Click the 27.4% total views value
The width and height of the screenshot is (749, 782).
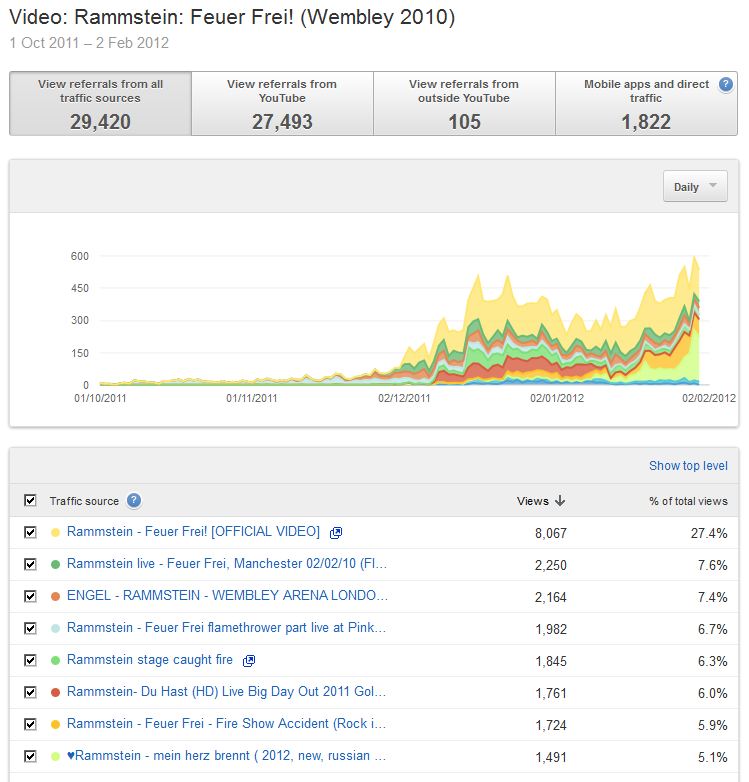pos(709,533)
